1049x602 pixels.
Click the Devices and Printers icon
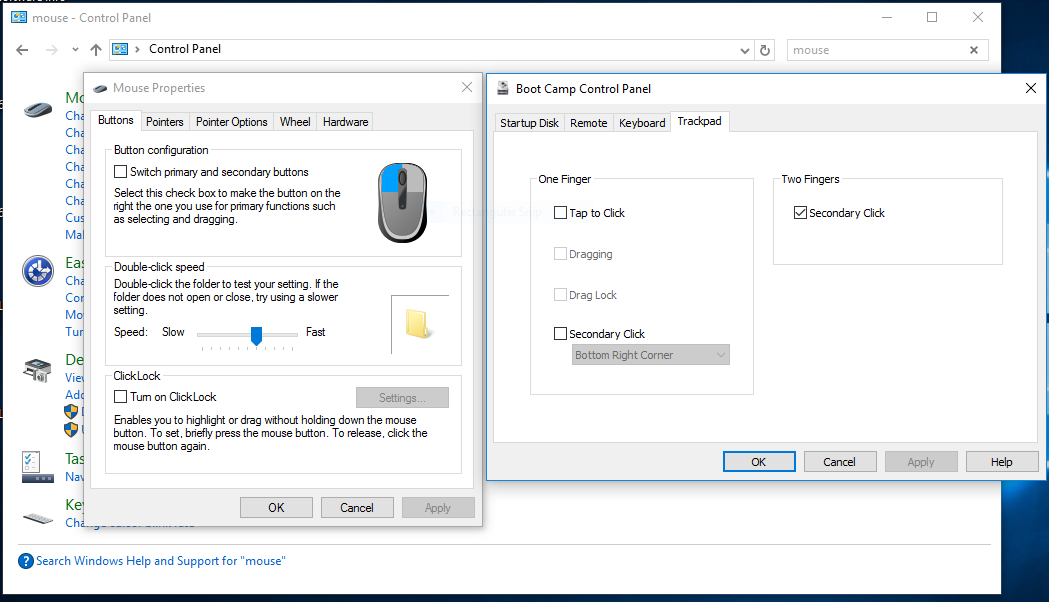(x=37, y=370)
